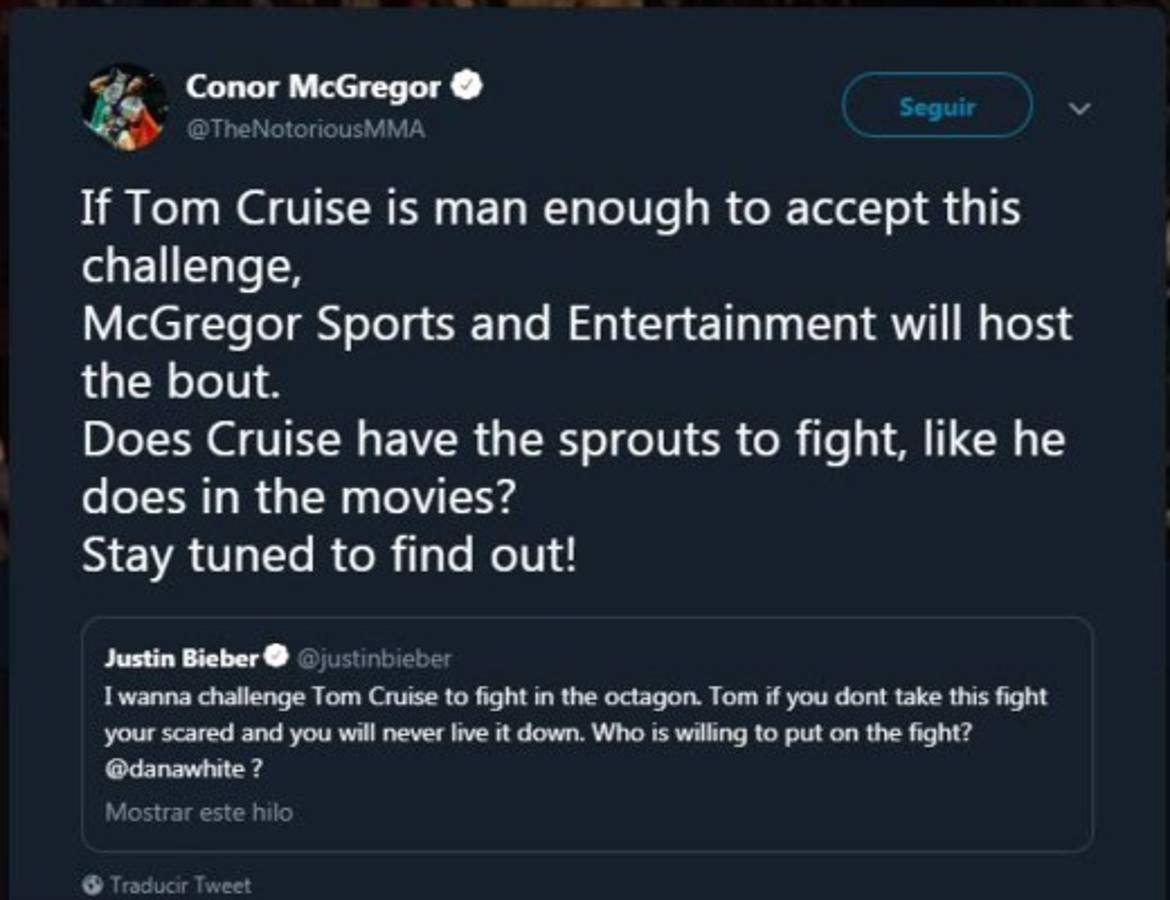Image resolution: width=1170 pixels, height=900 pixels.
Task: Click the Traducir Tweet link
Action: 181,885
